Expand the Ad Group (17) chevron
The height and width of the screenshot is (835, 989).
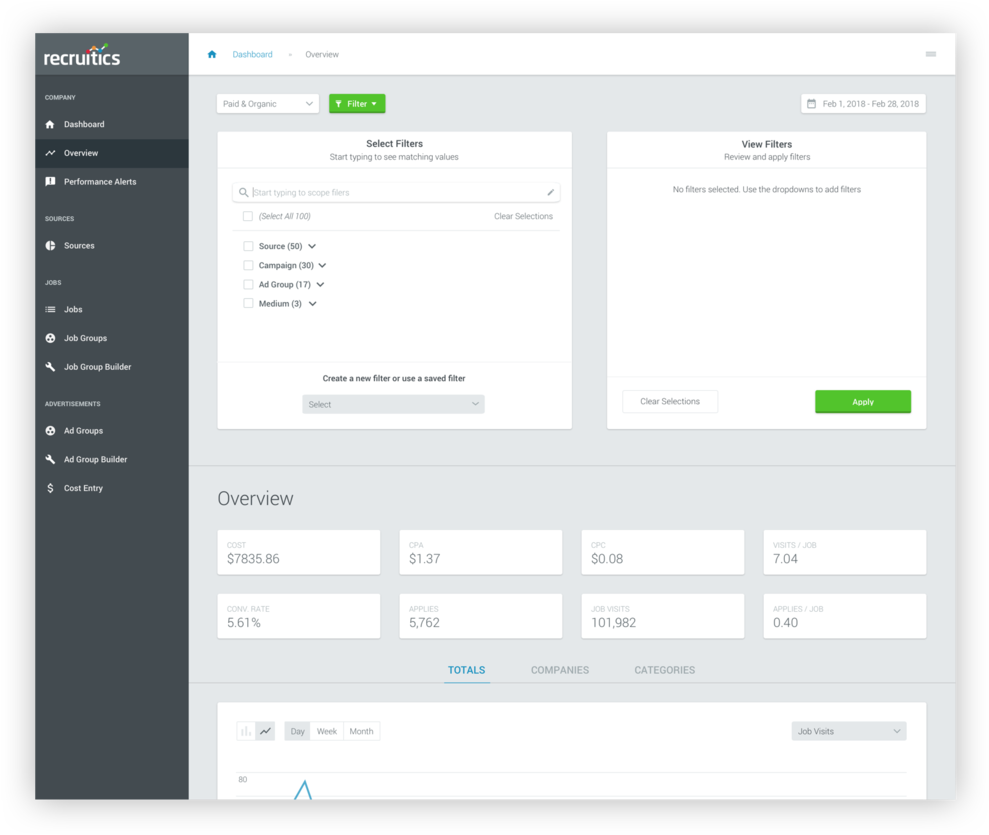click(x=320, y=285)
